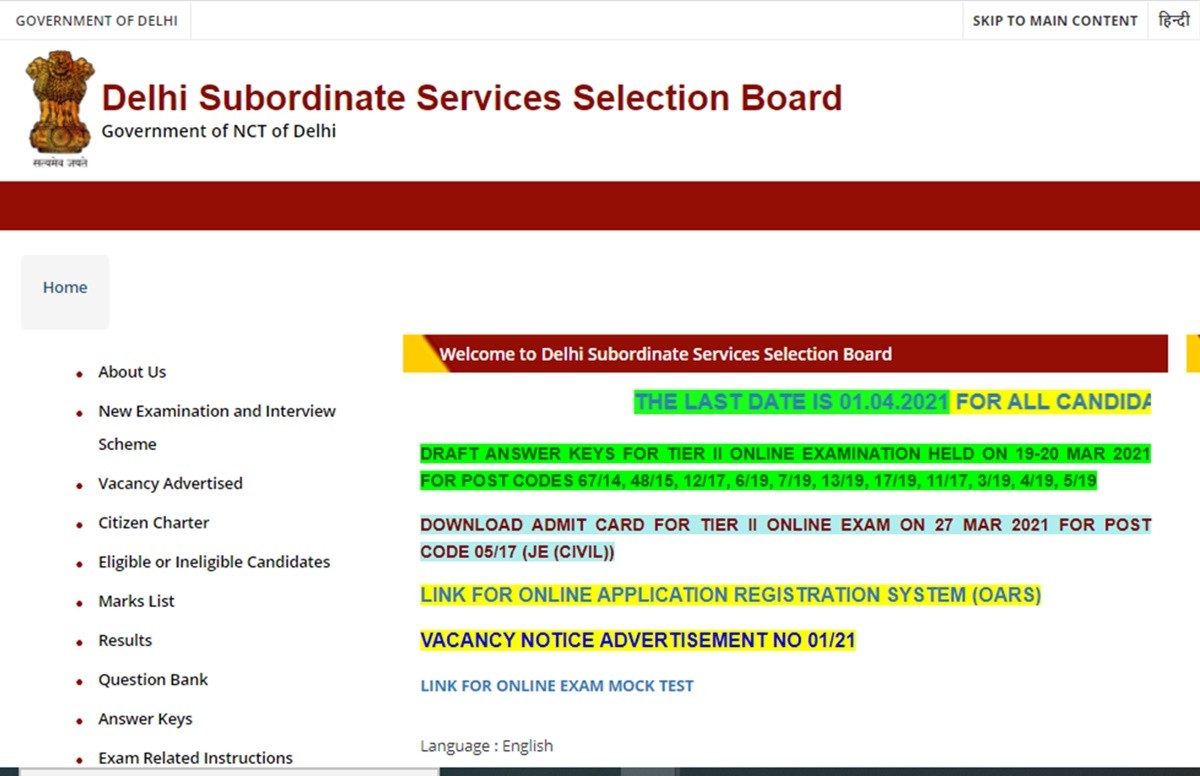Open New Examination and Interview Scheme
Screen dimensions: 1200x776
click(x=216, y=411)
